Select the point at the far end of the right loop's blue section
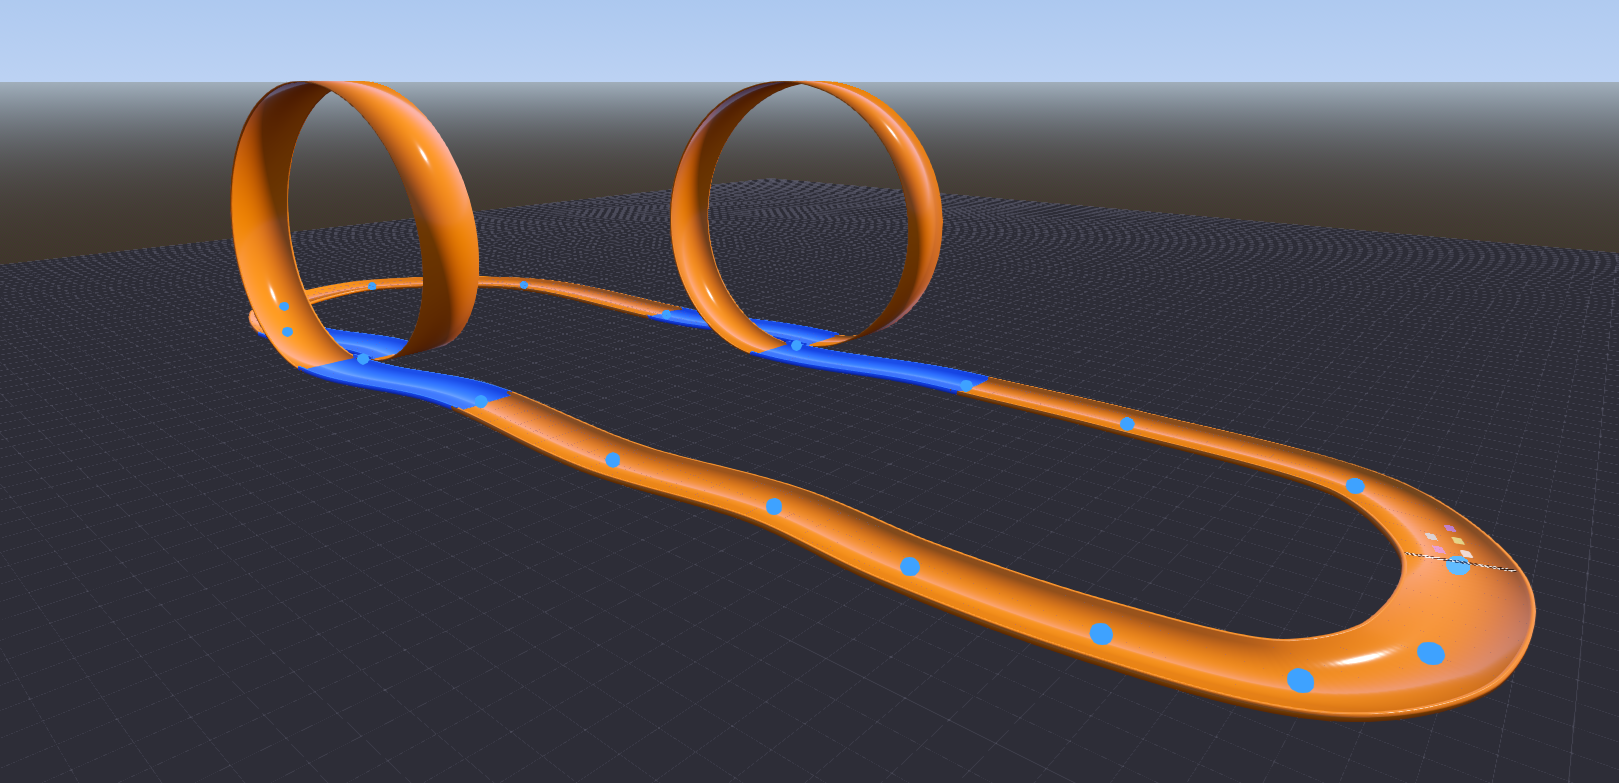The height and width of the screenshot is (783, 1619). [666, 314]
